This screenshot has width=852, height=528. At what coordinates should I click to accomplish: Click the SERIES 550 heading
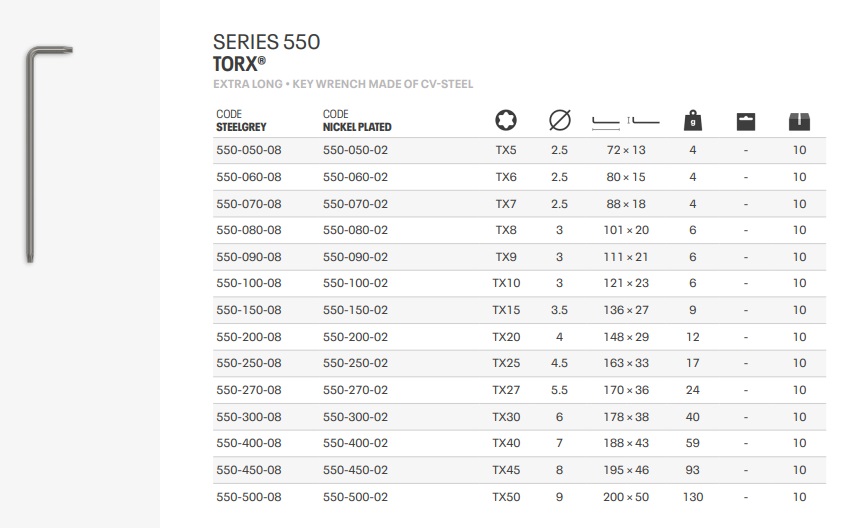[267, 42]
